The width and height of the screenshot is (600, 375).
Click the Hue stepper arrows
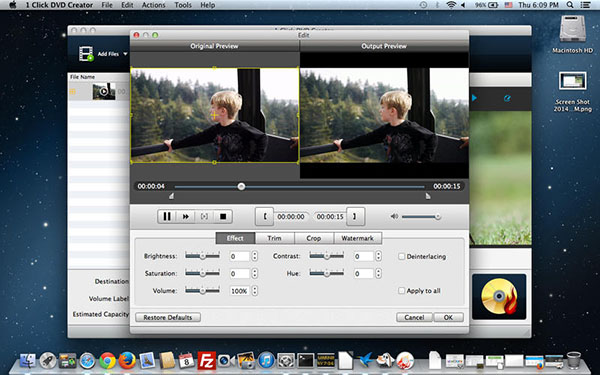click(378, 273)
